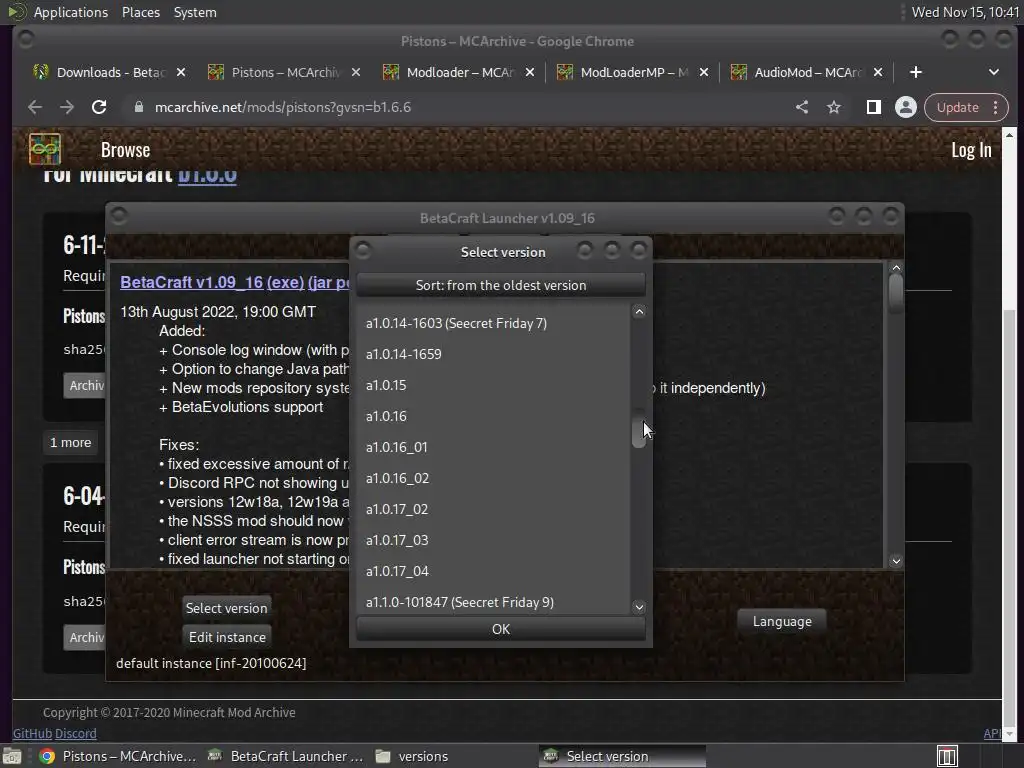Open the System menu
Screen dimensions: 1024x768
tap(195, 12)
